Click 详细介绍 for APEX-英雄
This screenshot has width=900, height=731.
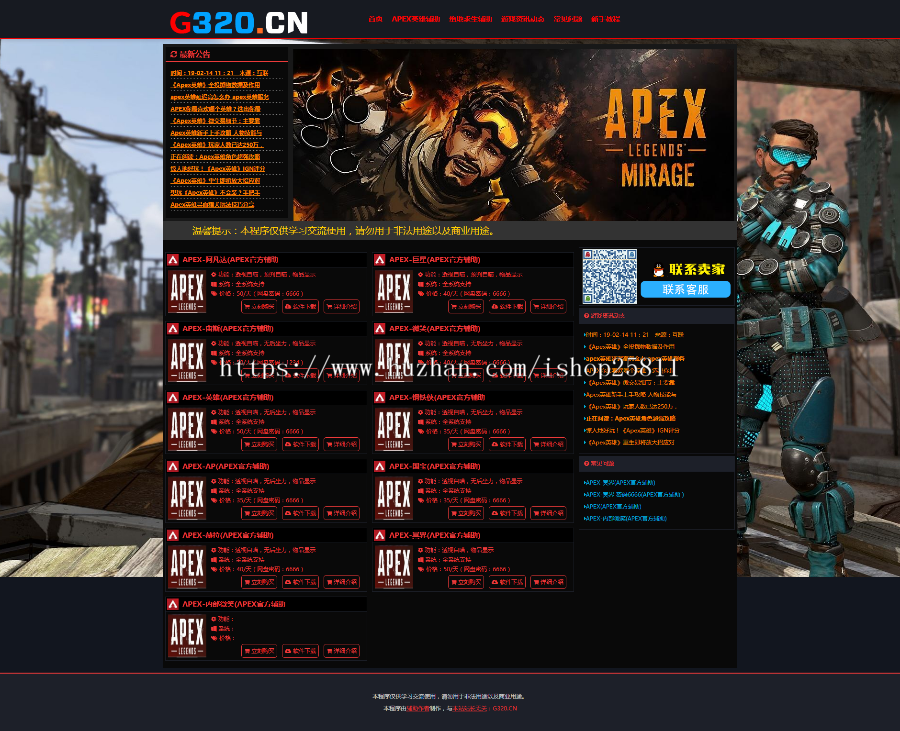pyautogui.click(x=342, y=444)
